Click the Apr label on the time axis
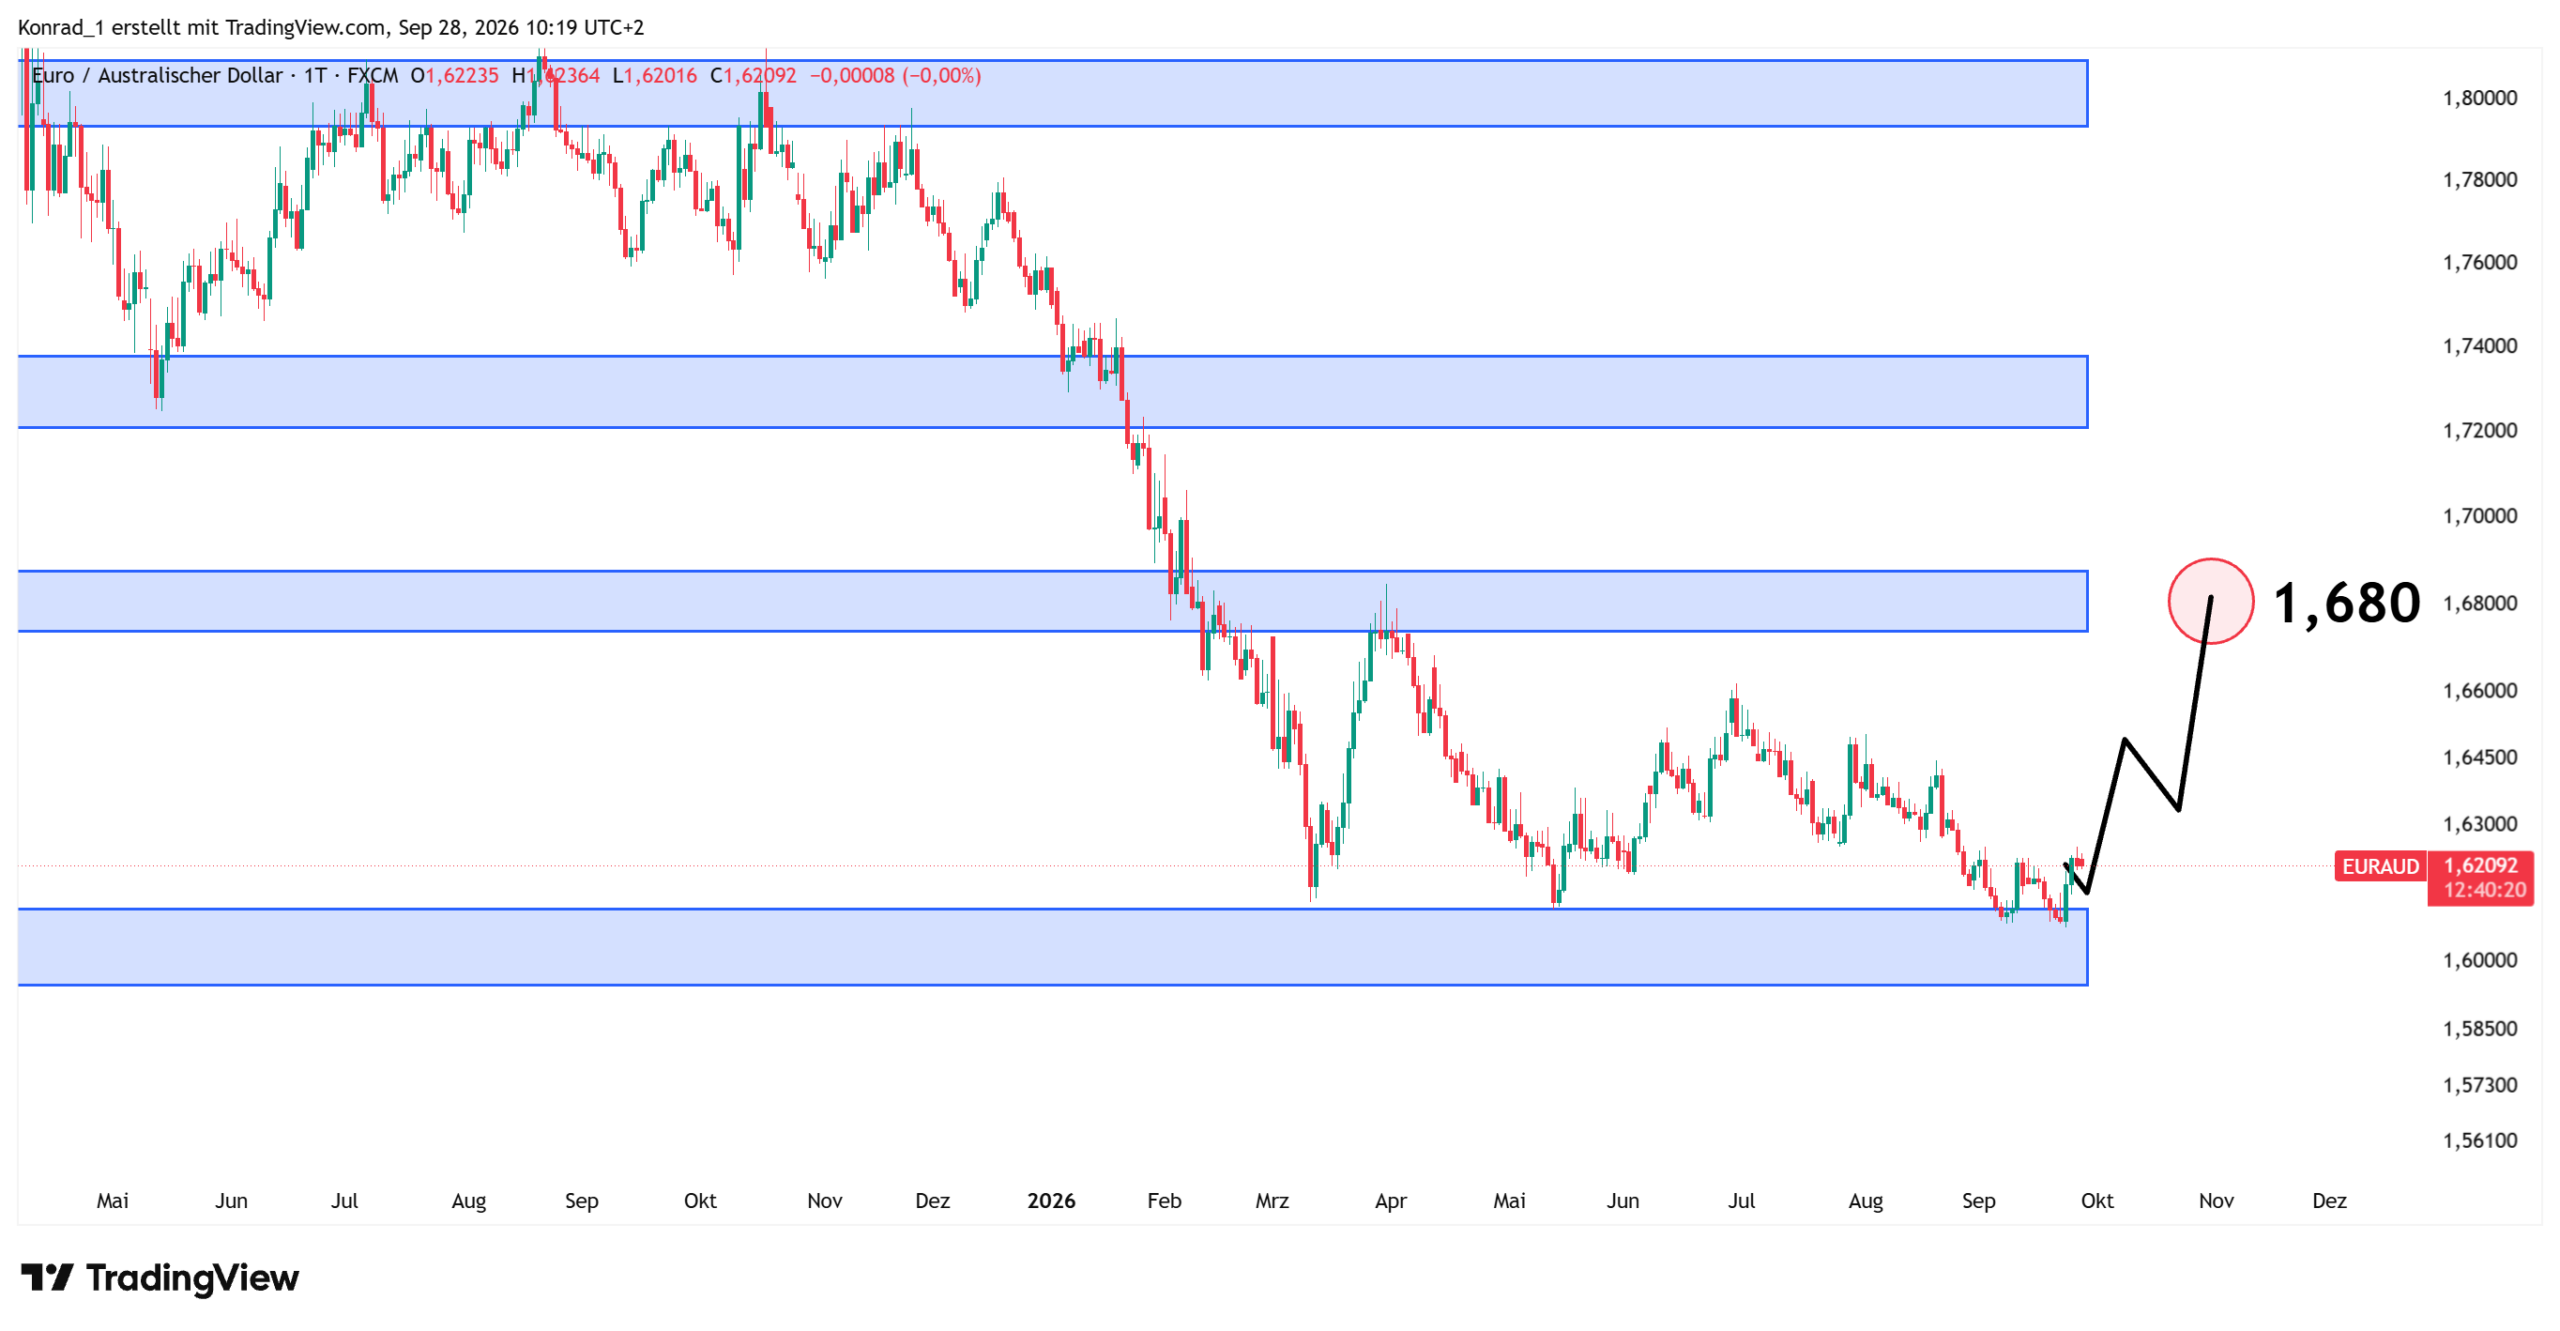 [x=1390, y=1201]
